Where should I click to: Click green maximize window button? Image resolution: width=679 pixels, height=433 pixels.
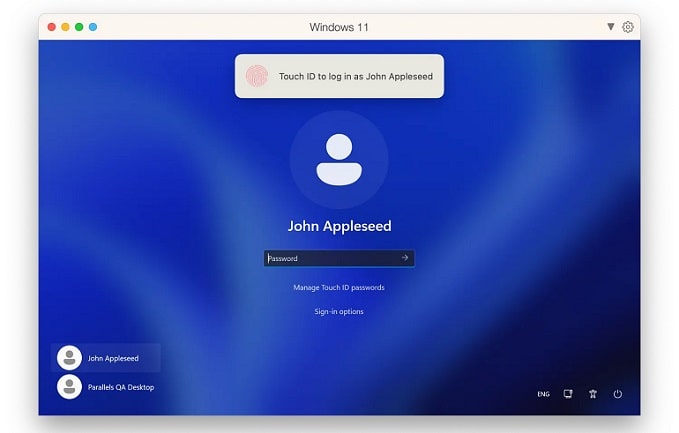79,27
